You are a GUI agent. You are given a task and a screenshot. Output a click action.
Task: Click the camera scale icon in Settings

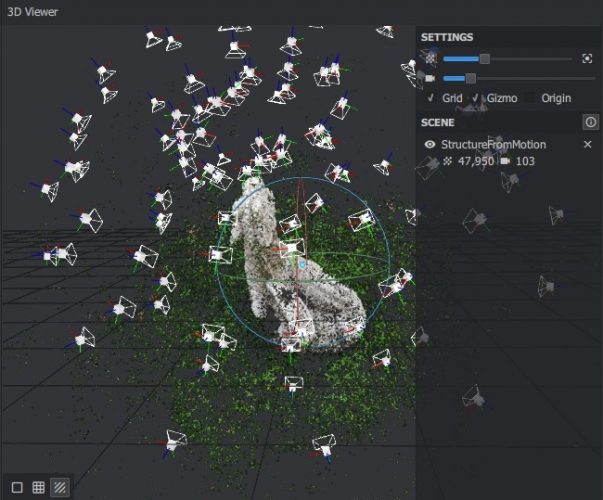tap(430, 78)
